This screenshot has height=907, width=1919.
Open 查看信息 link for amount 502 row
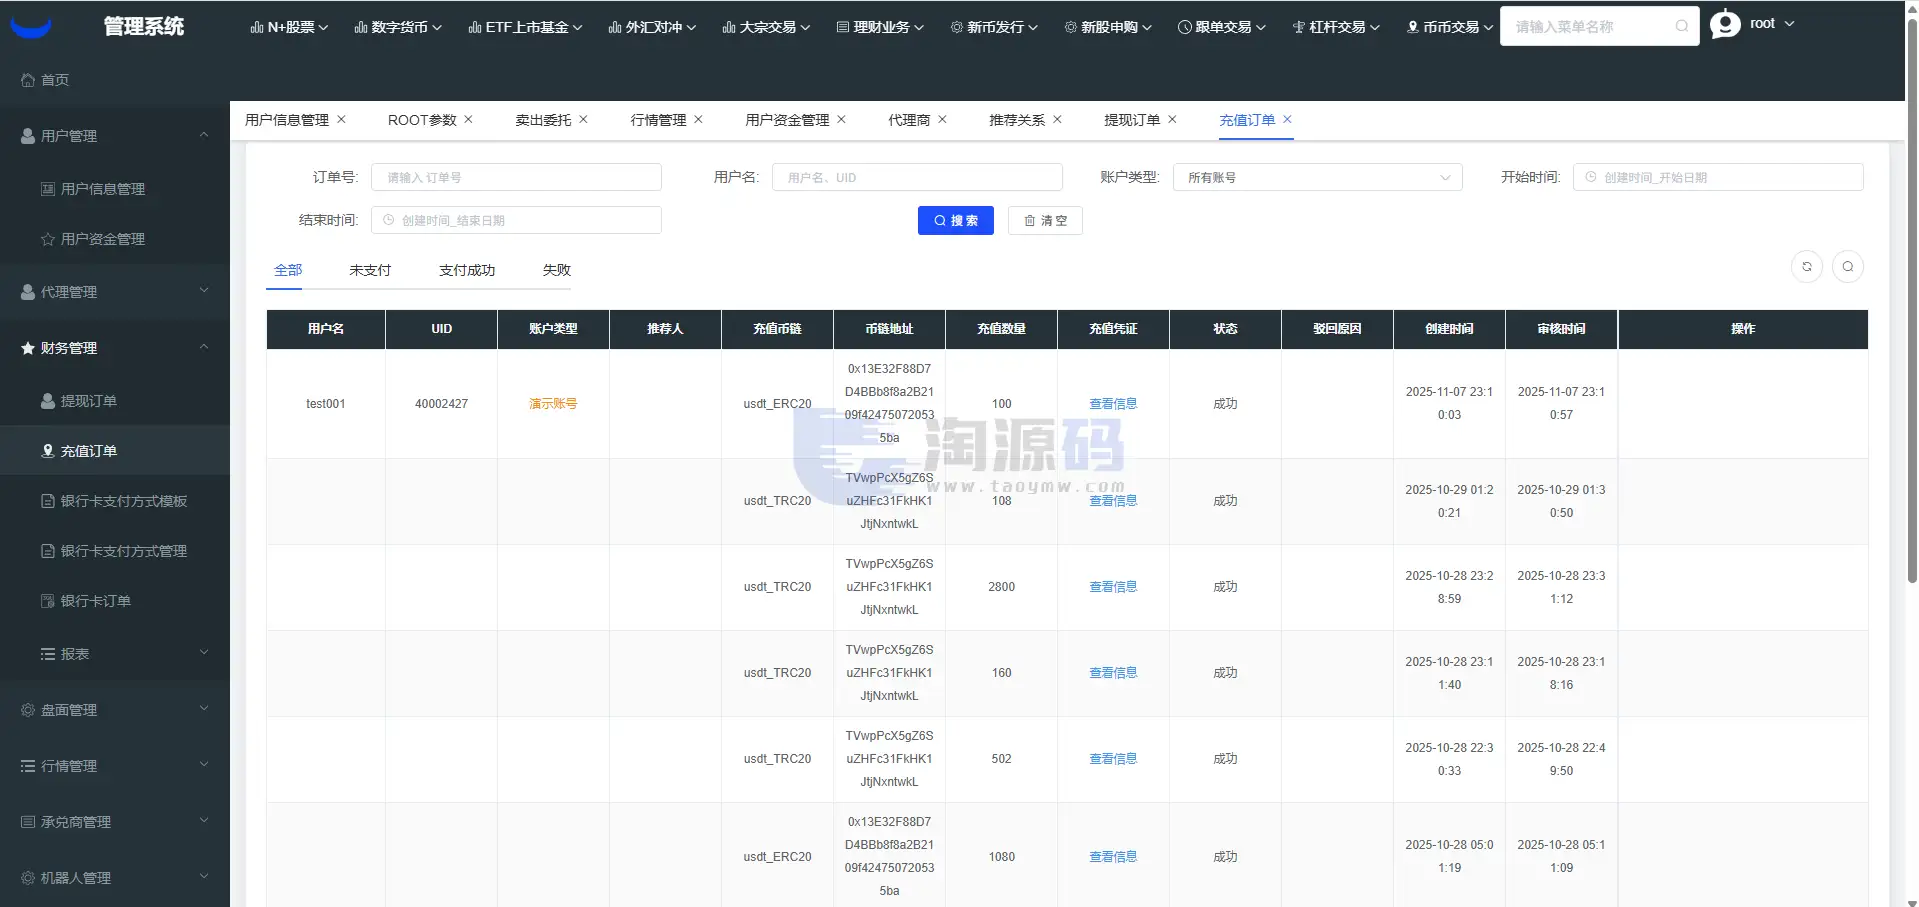tap(1113, 759)
